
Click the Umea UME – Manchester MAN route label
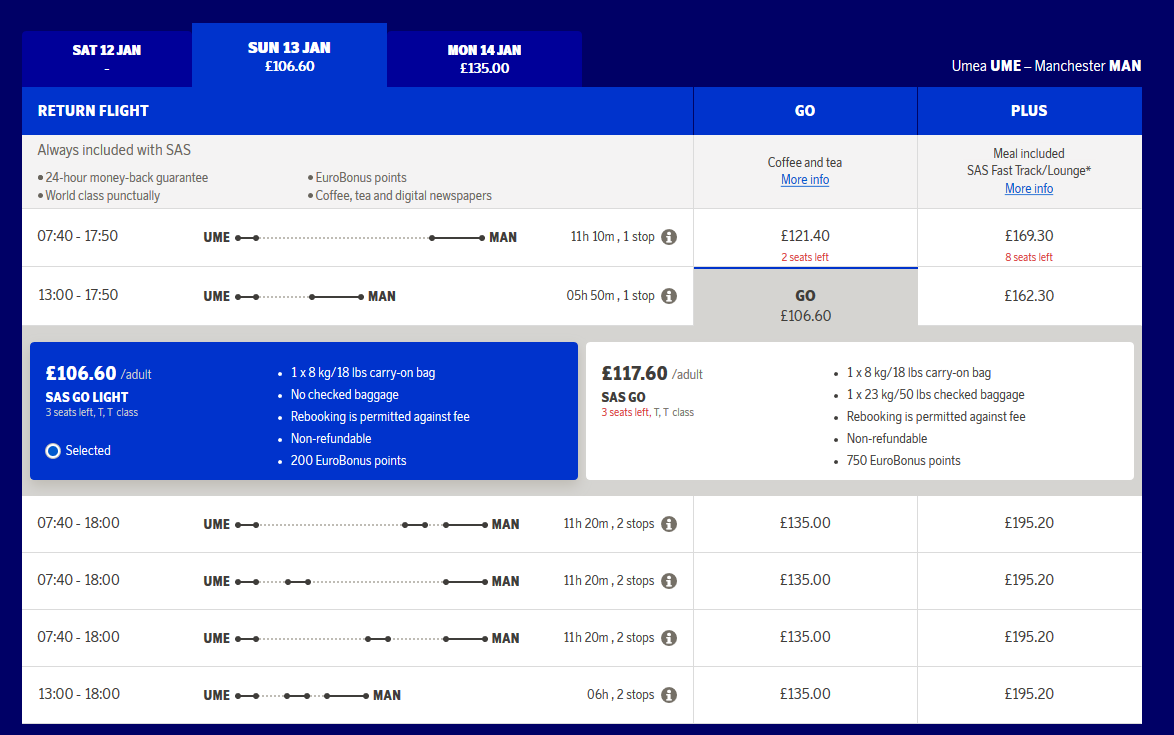point(1046,66)
